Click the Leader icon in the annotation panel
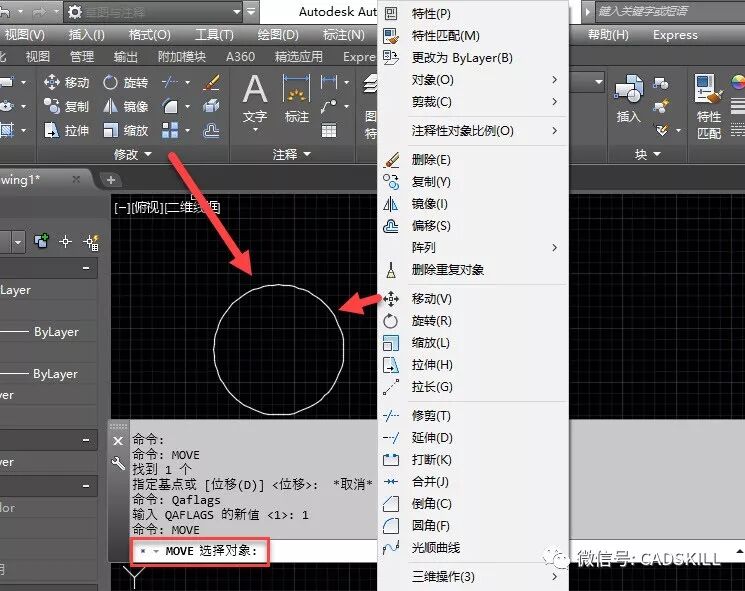 pyautogui.click(x=329, y=106)
